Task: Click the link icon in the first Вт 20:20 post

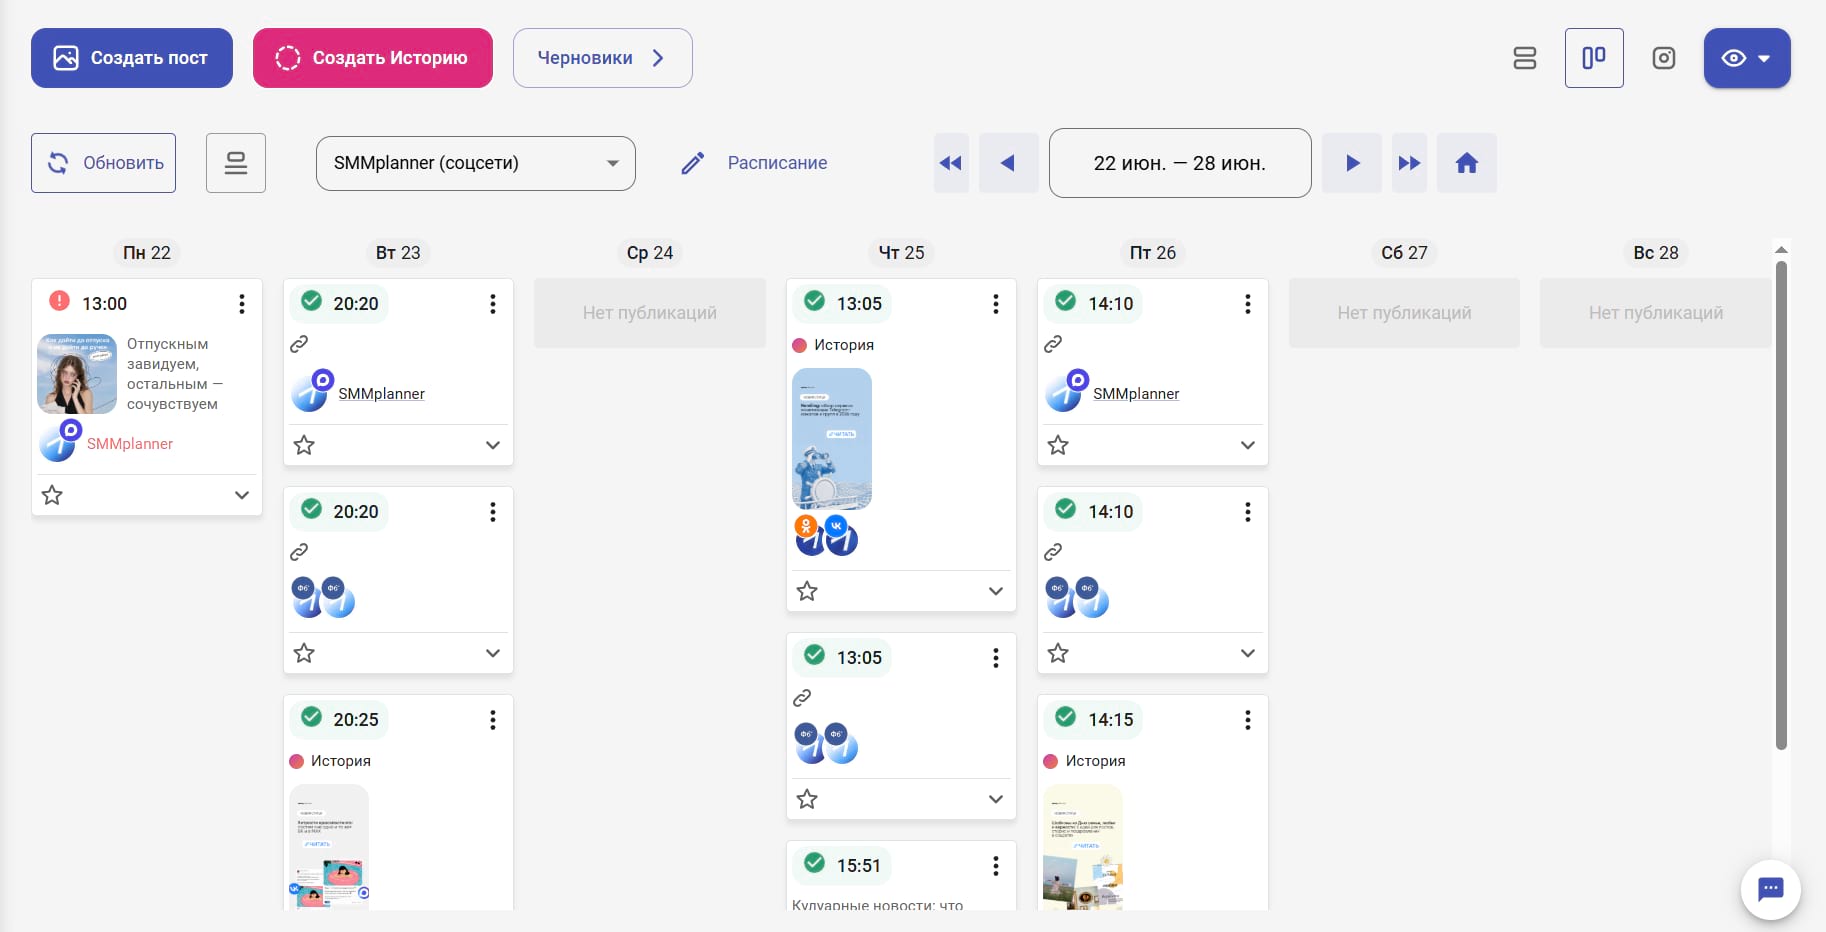Action: click(x=299, y=344)
